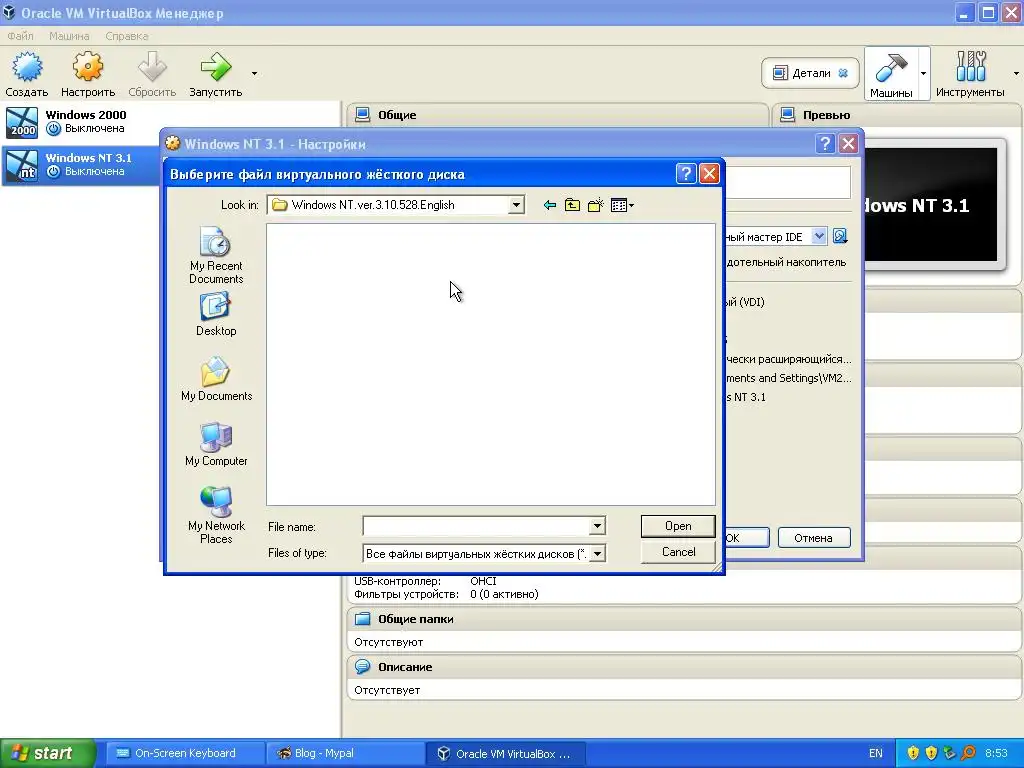The width and height of the screenshot is (1024, 768).
Task: Click the settings window help question-mark button
Action: pyautogui.click(x=825, y=144)
